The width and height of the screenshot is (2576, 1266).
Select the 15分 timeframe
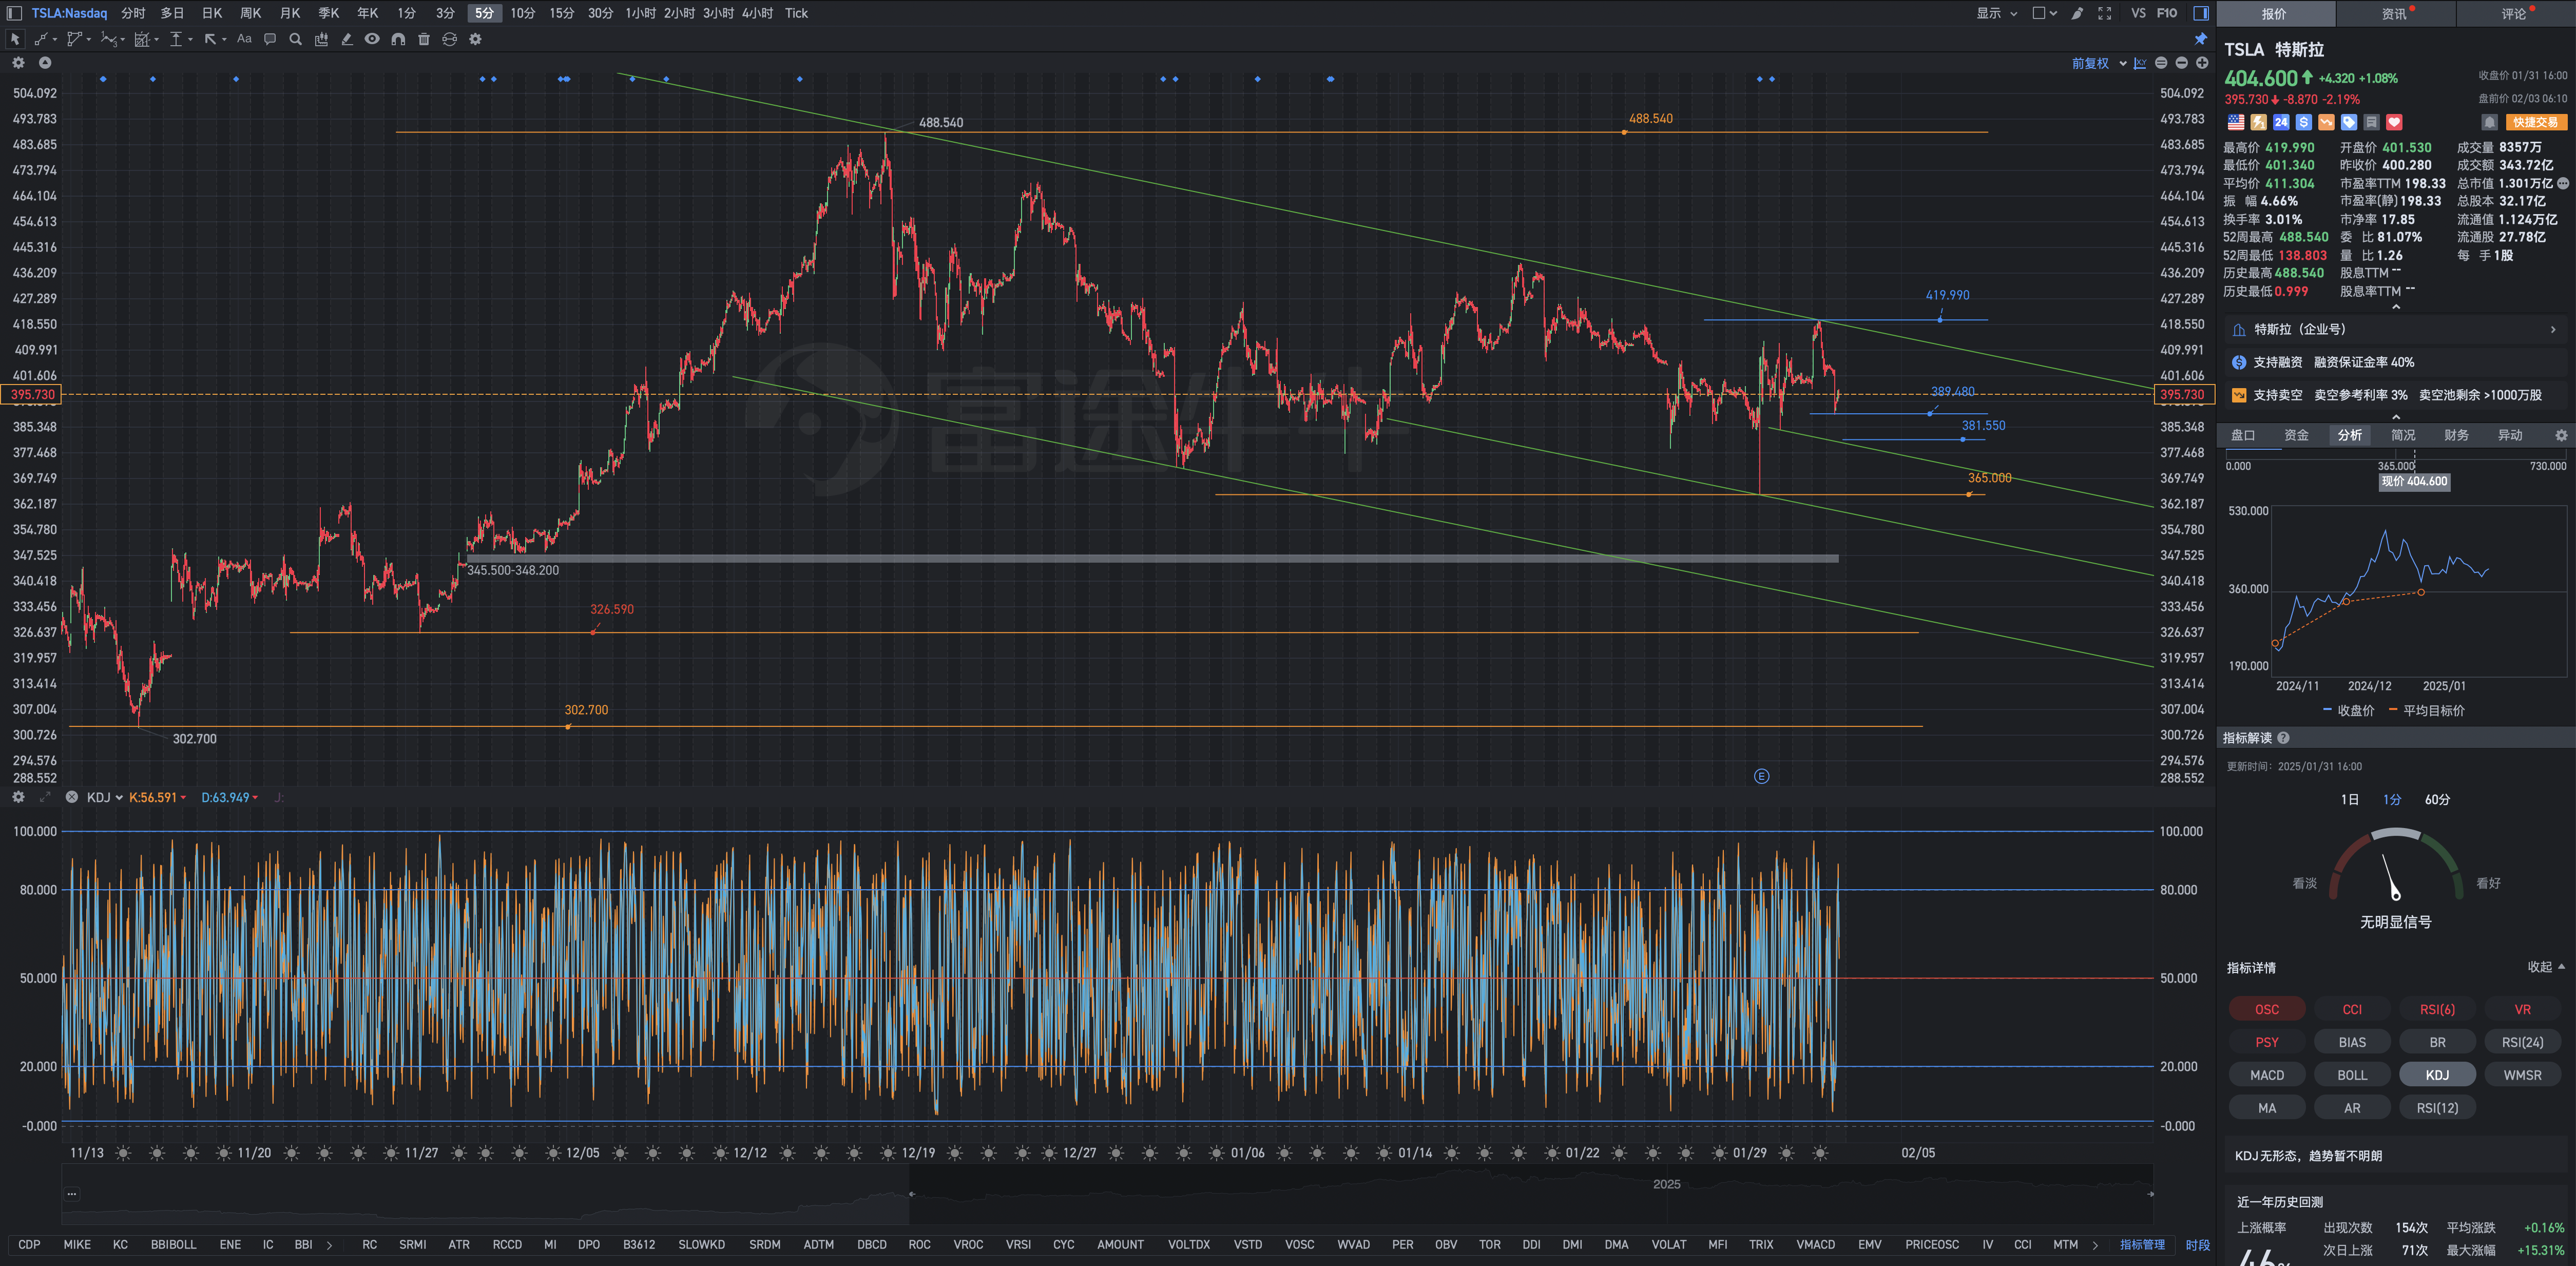[562, 13]
